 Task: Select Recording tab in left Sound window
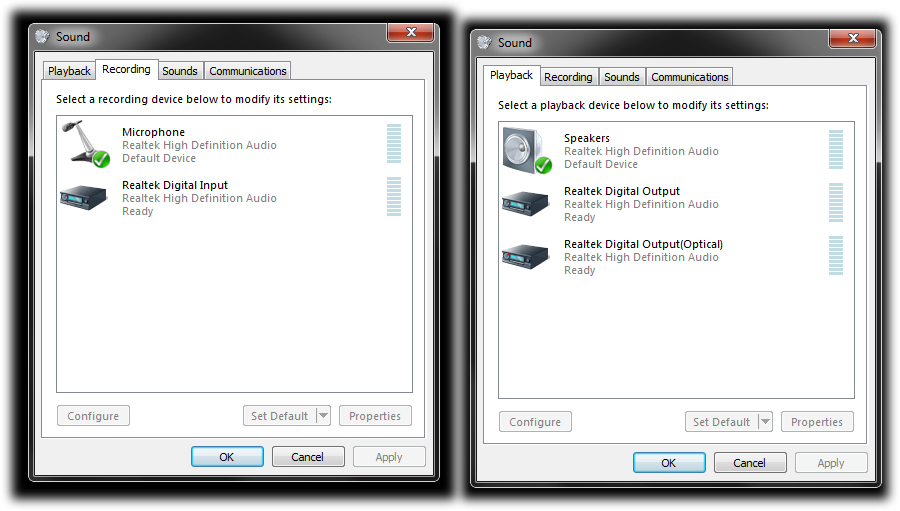(x=126, y=69)
